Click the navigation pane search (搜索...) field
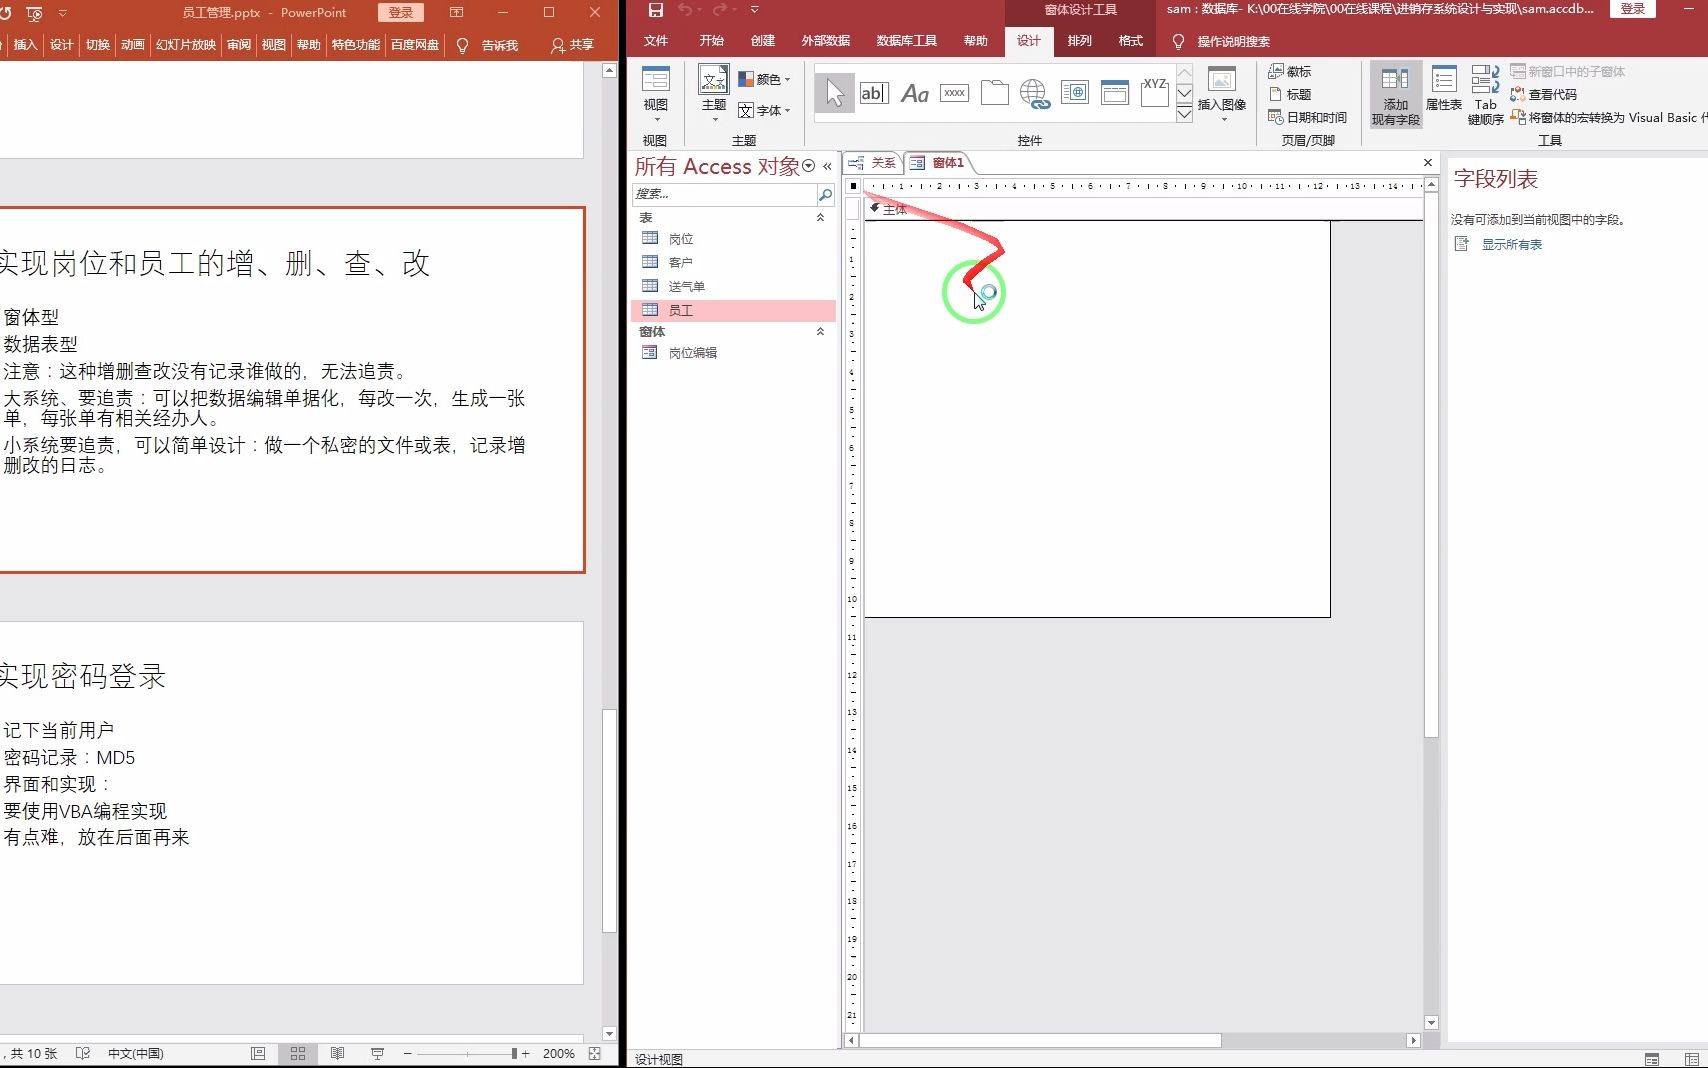This screenshot has width=1708, height=1068. 725,194
